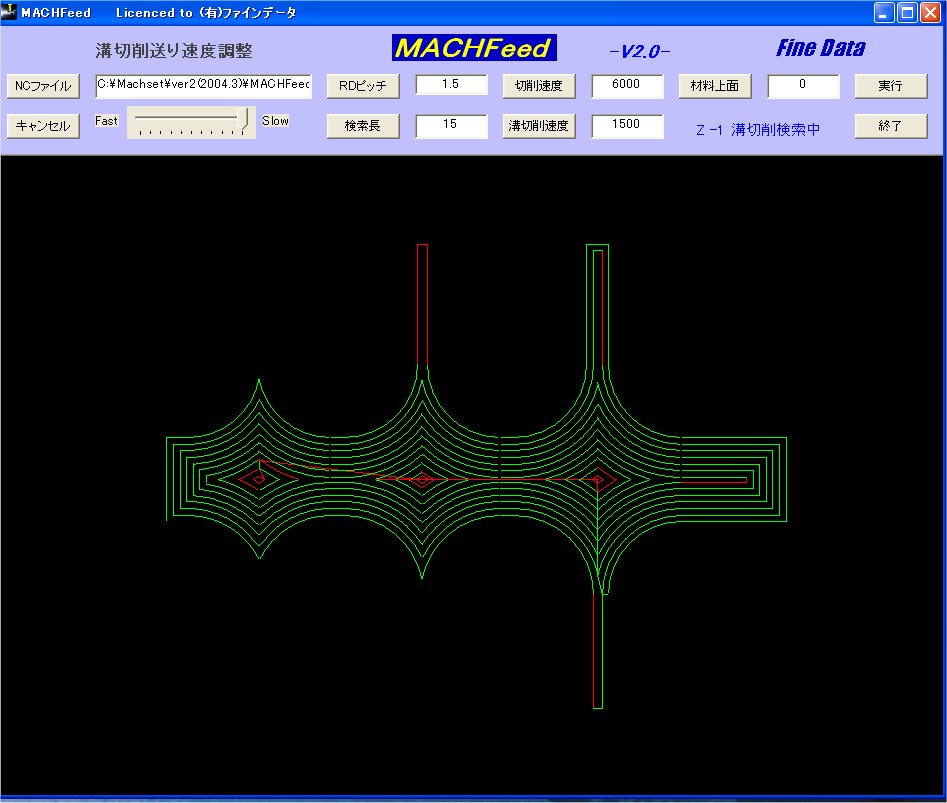Focus the 溝切削速度 value field 1500
The image size is (947, 803).
(627, 126)
